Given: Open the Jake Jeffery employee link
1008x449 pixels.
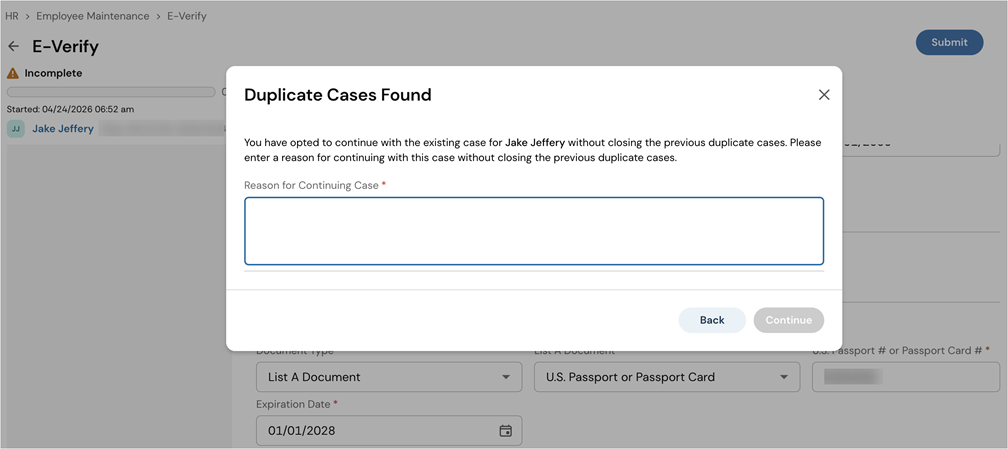Looking at the screenshot, I should [63, 129].
